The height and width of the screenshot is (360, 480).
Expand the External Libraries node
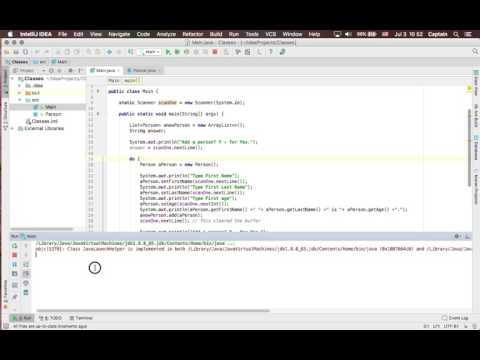pos(13,128)
